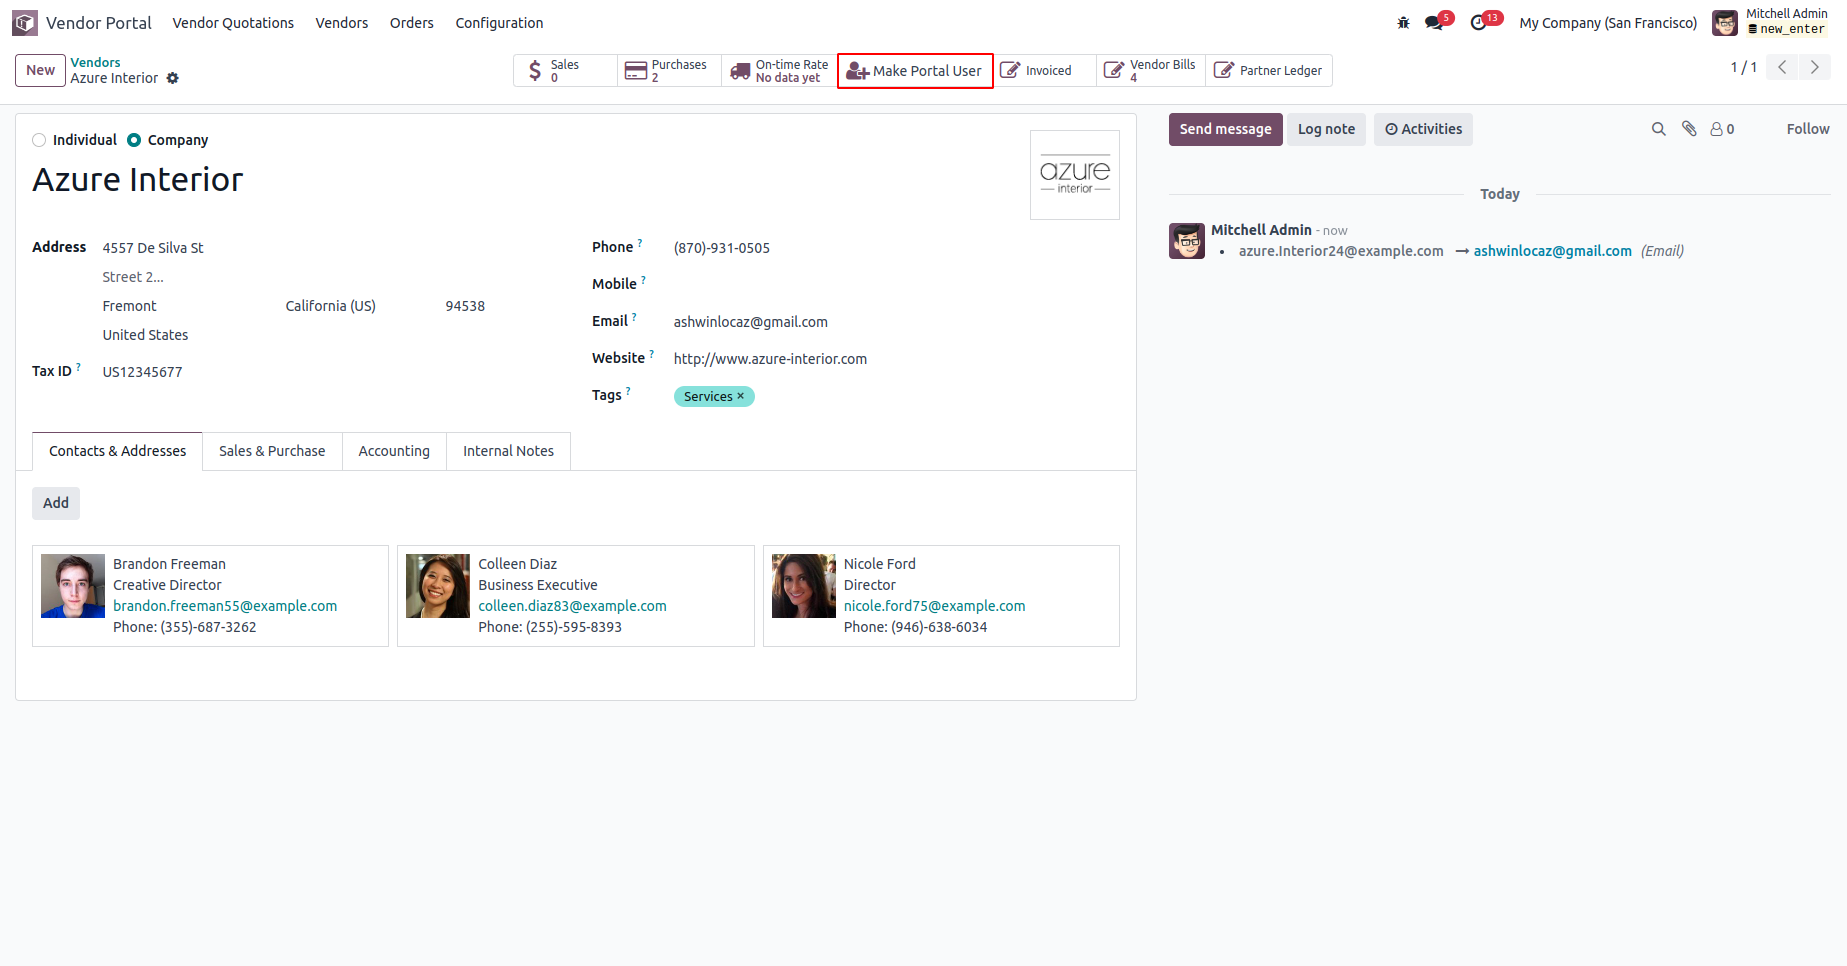Open the Vendor Quotations menu

click(x=233, y=23)
